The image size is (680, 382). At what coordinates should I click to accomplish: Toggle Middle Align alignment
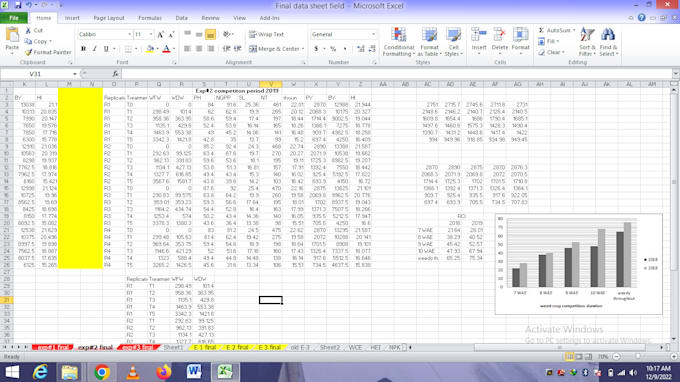pos(199,34)
